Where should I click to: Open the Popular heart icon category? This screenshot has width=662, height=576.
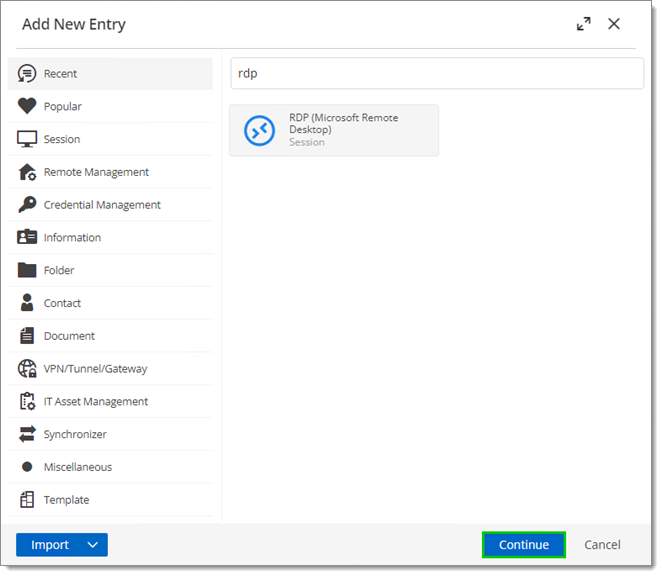click(27, 106)
